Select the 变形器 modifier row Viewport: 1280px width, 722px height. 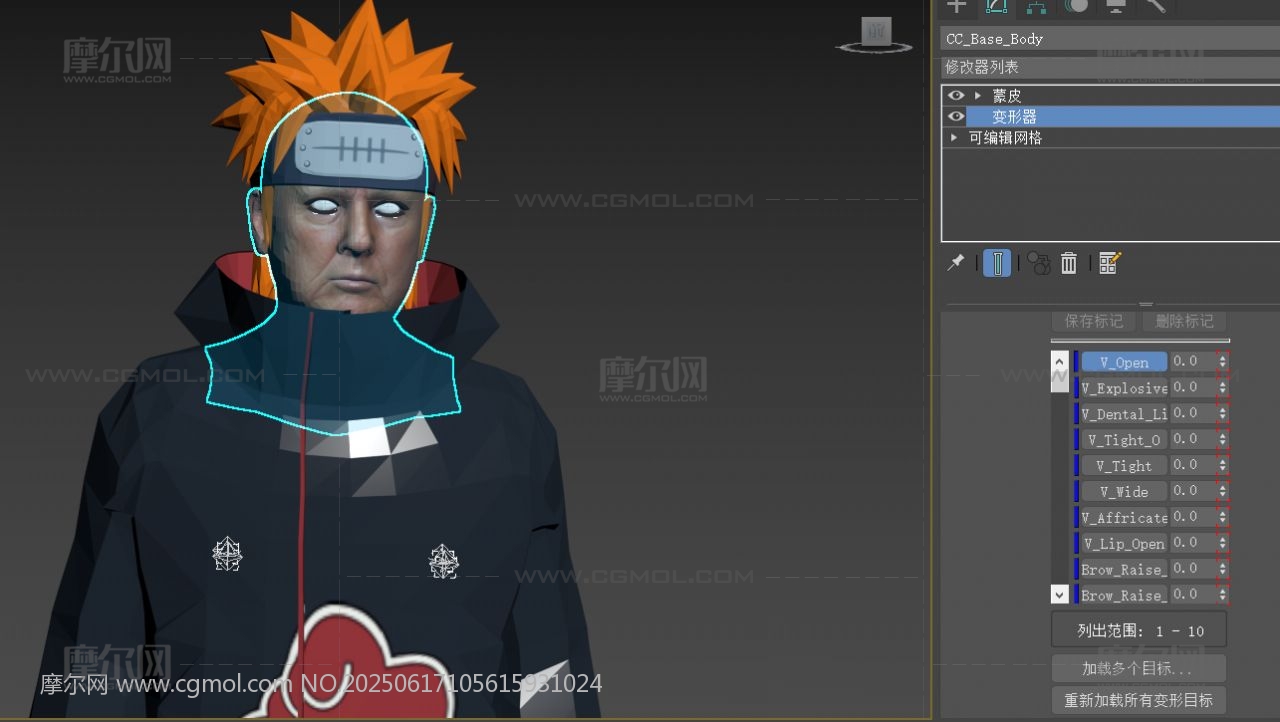1122,117
